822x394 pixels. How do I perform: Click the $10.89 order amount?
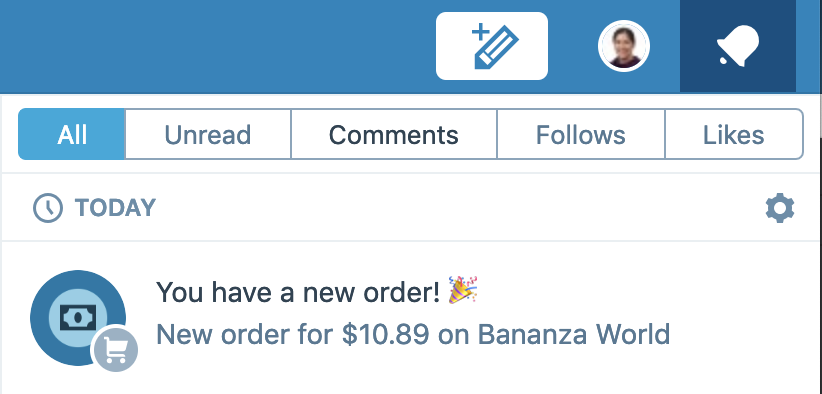point(385,334)
